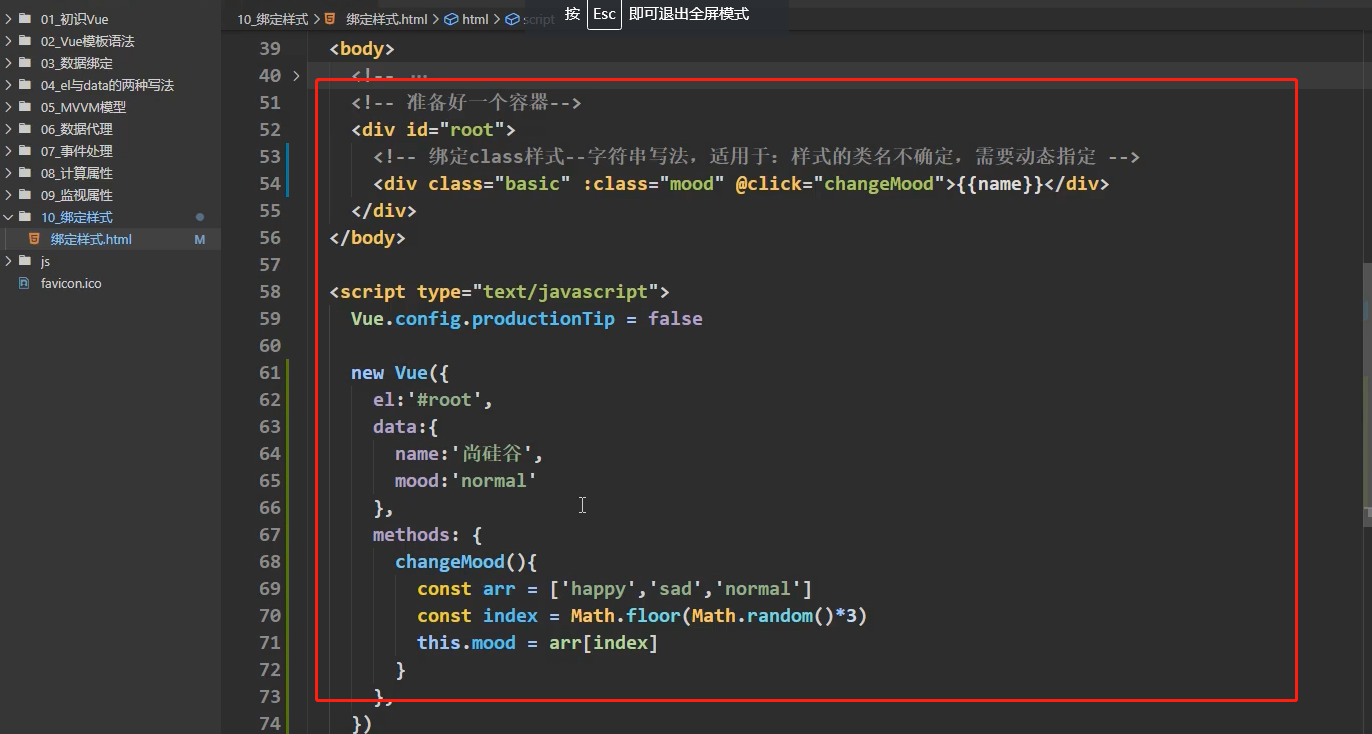Click changeMood(){ on line 68
Image resolution: width=1372 pixels, height=734 pixels.
(x=466, y=562)
